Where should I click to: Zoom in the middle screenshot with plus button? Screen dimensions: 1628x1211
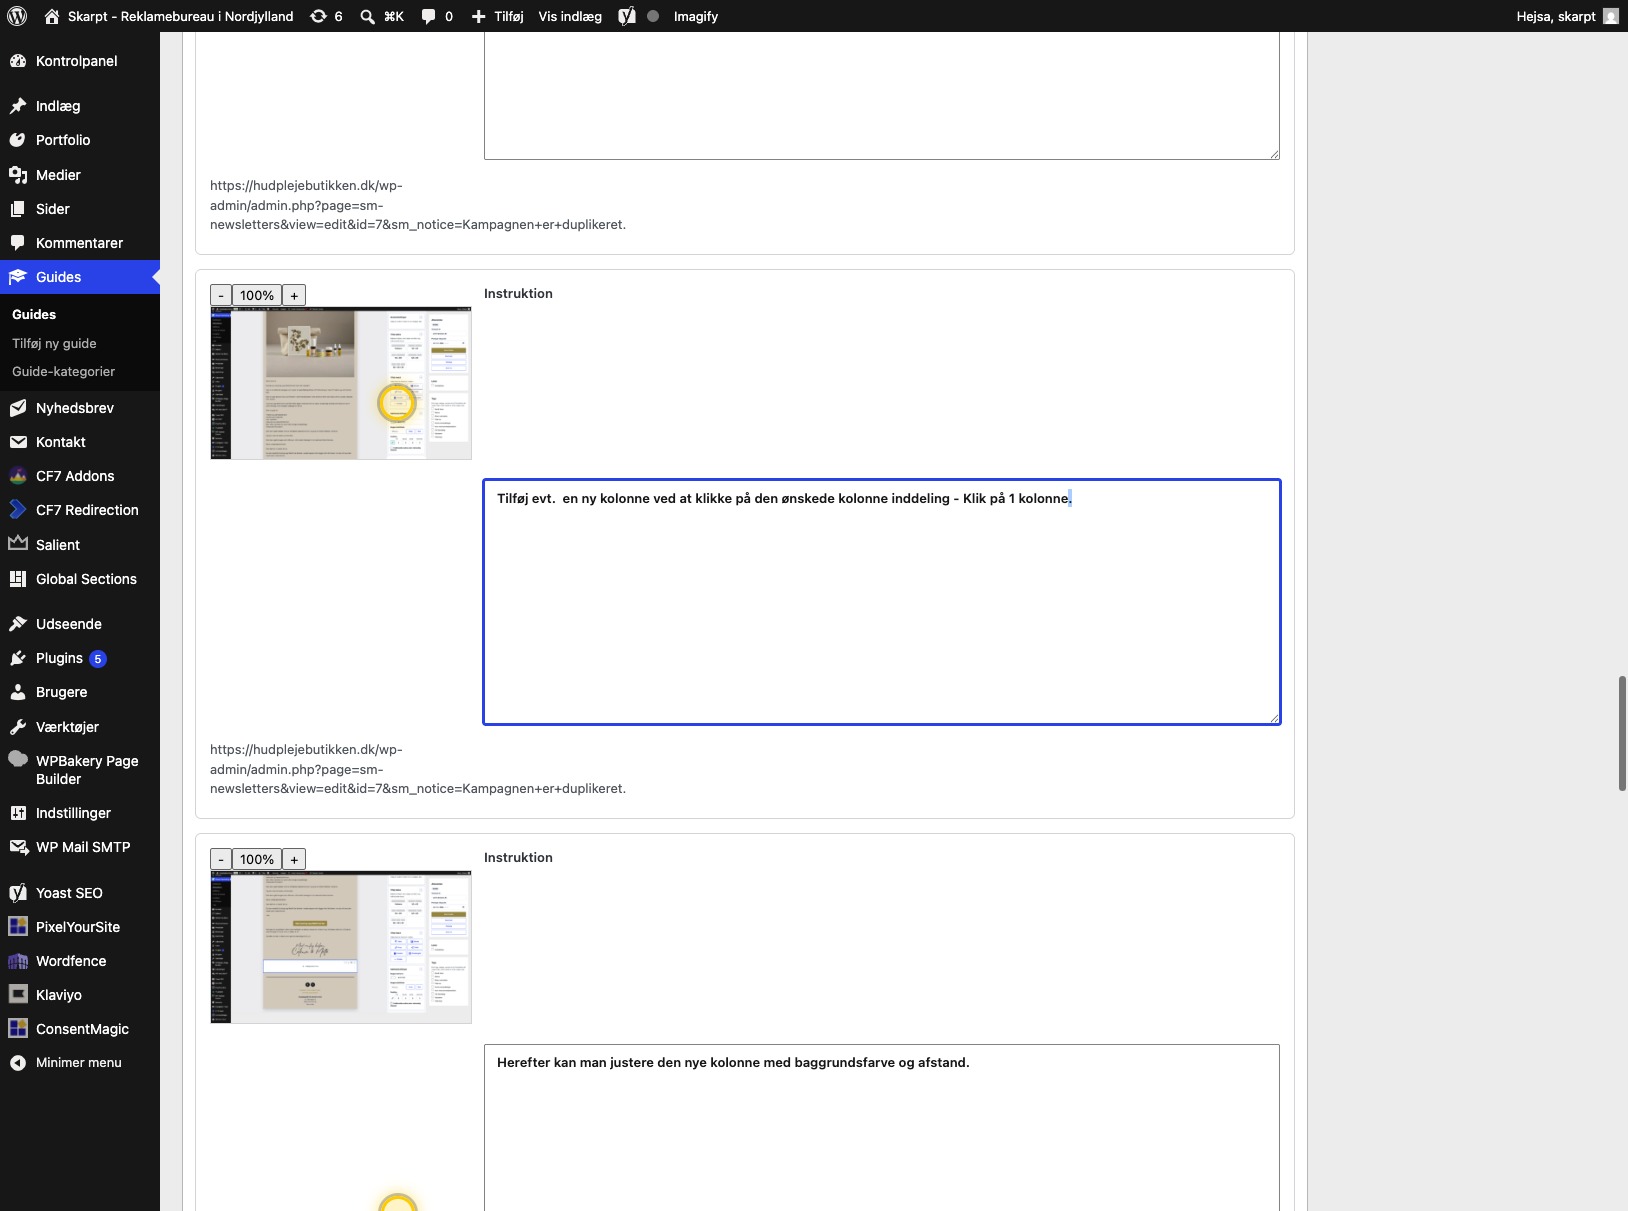pos(294,295)
